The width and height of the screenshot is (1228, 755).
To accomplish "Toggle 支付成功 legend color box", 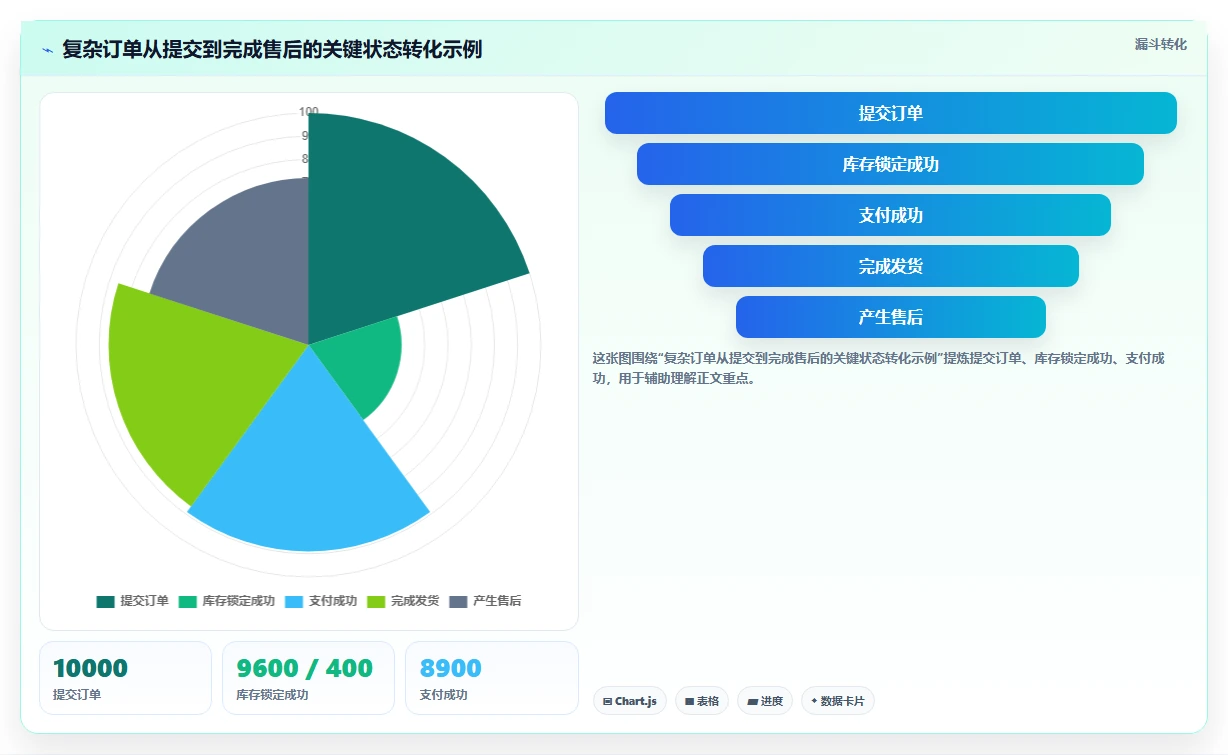I will click(x=294, y=601).
